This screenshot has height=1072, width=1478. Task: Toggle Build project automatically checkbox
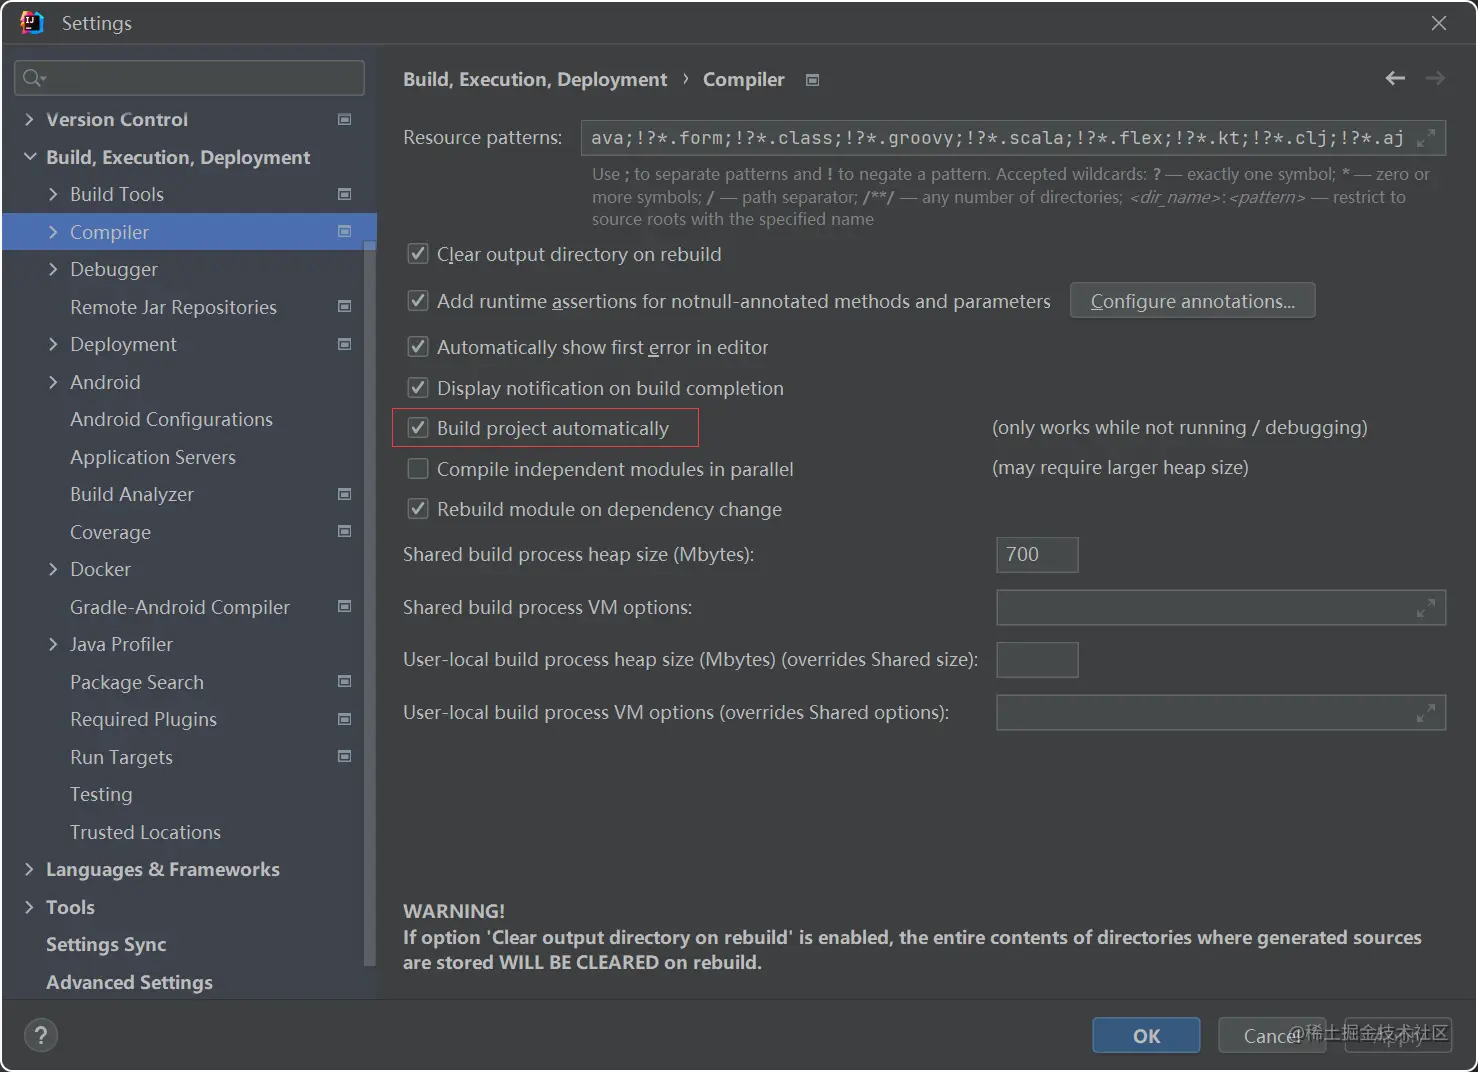tap(418, 428)
